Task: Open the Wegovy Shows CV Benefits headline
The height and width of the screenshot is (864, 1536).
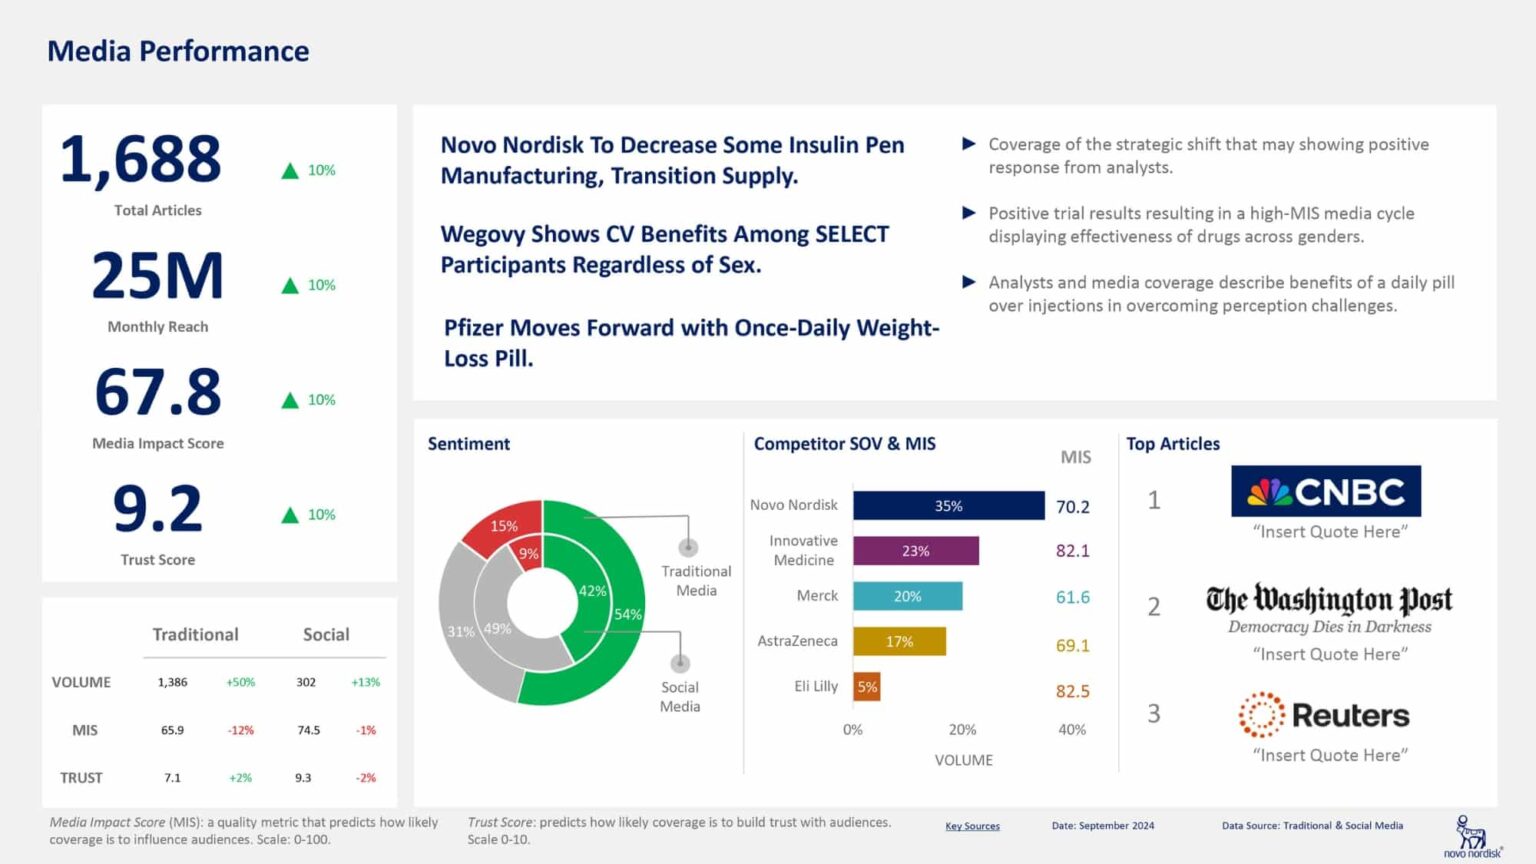Action: coord(664,249)
